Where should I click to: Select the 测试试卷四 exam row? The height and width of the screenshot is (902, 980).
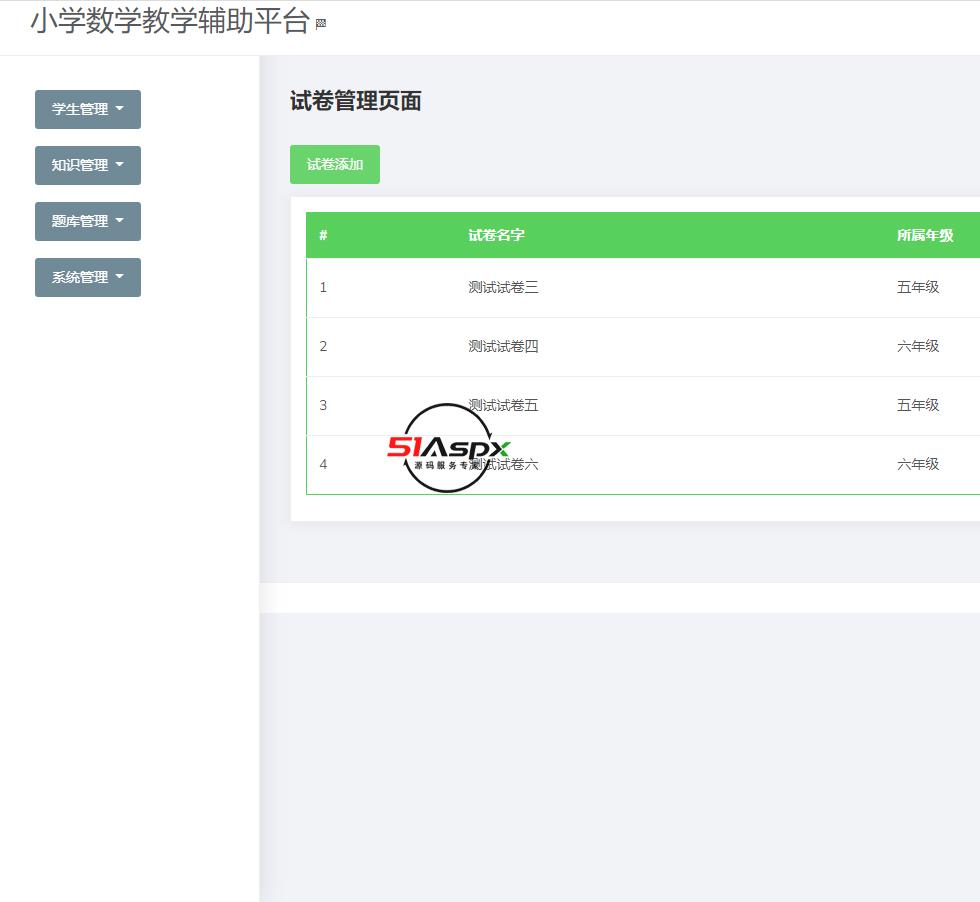click(x=503, y=346)
